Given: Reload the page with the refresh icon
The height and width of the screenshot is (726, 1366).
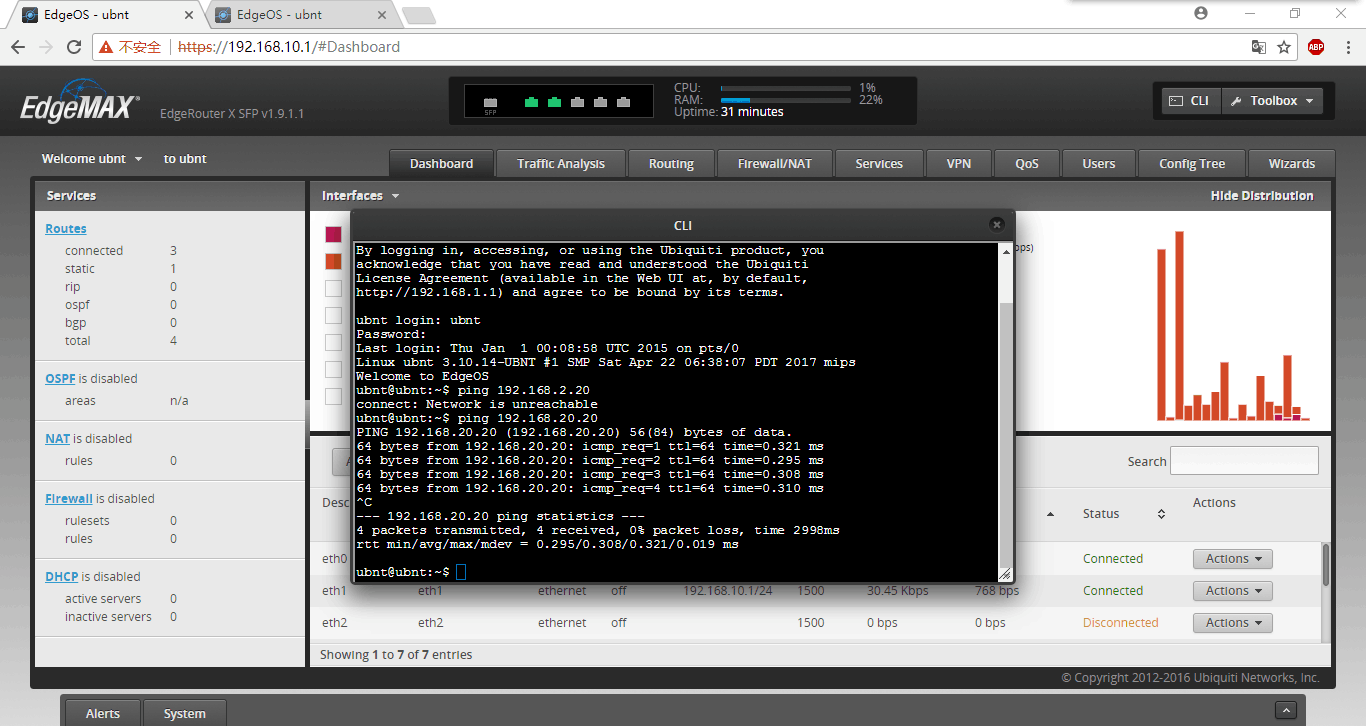Looking at the screenshot, I should 74,47.
